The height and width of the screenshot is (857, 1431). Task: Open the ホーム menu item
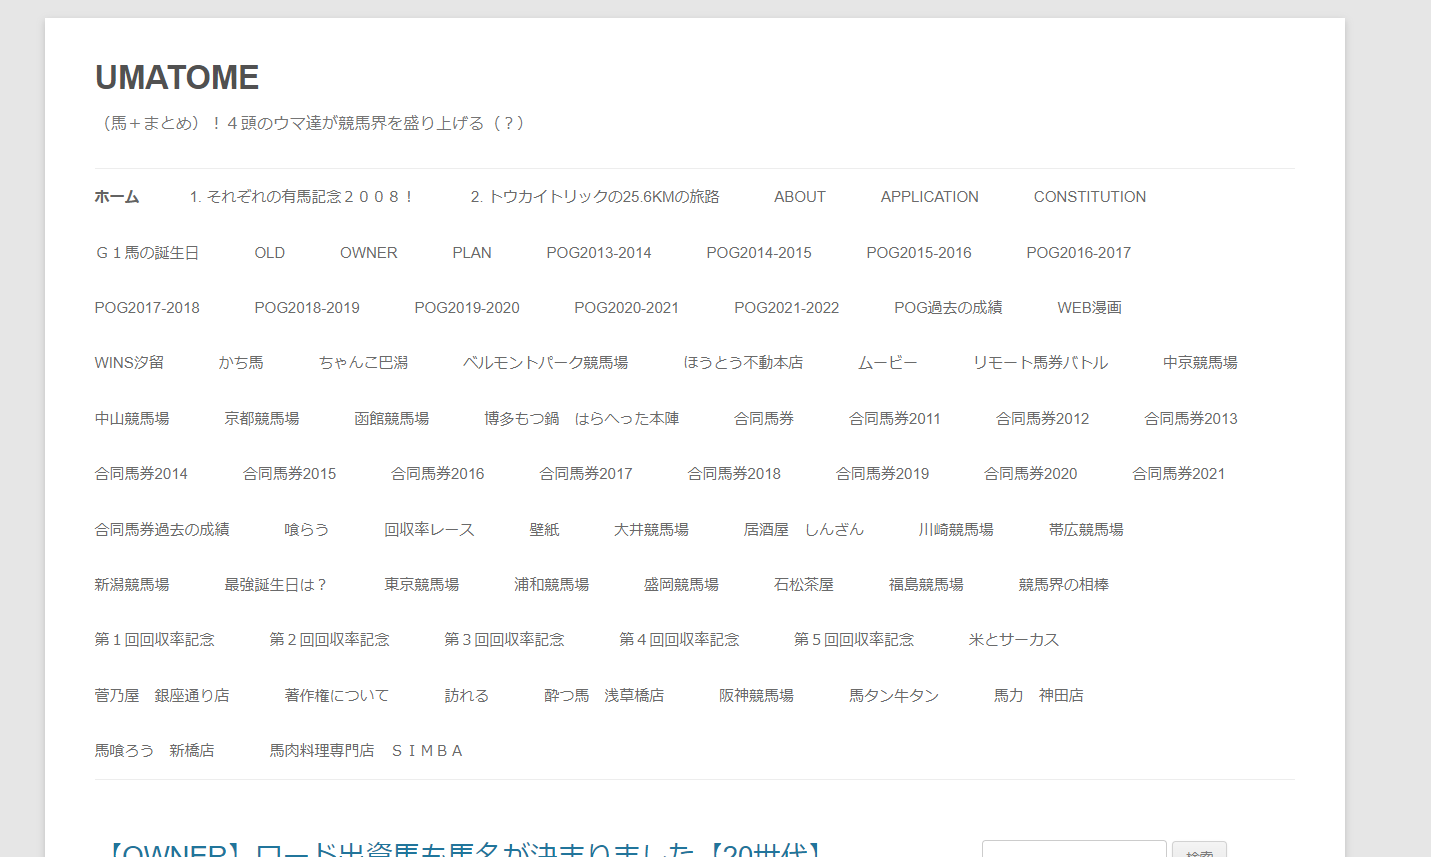117,197
